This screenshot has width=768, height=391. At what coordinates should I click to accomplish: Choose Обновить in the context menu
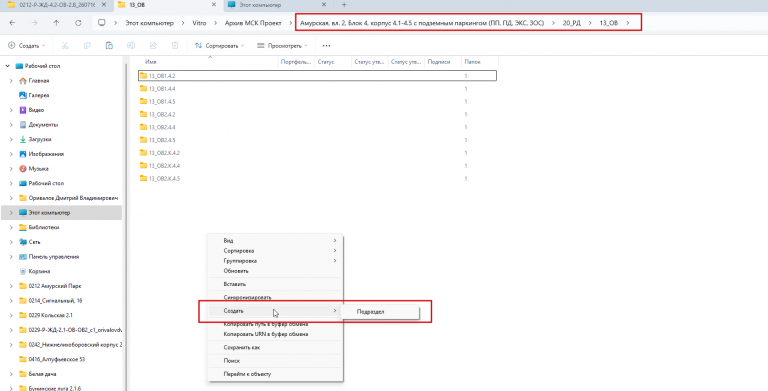coord(236,271)
